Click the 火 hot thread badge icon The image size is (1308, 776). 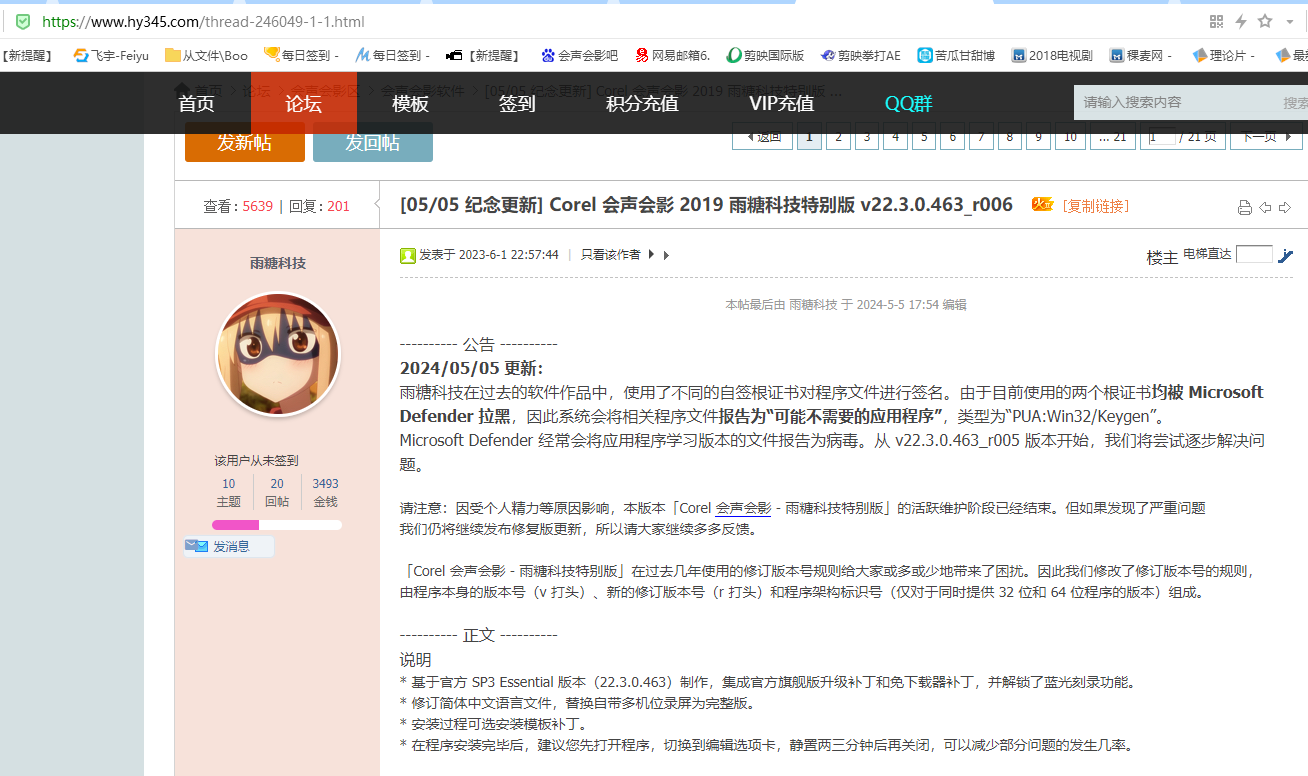coord(1042,204)
